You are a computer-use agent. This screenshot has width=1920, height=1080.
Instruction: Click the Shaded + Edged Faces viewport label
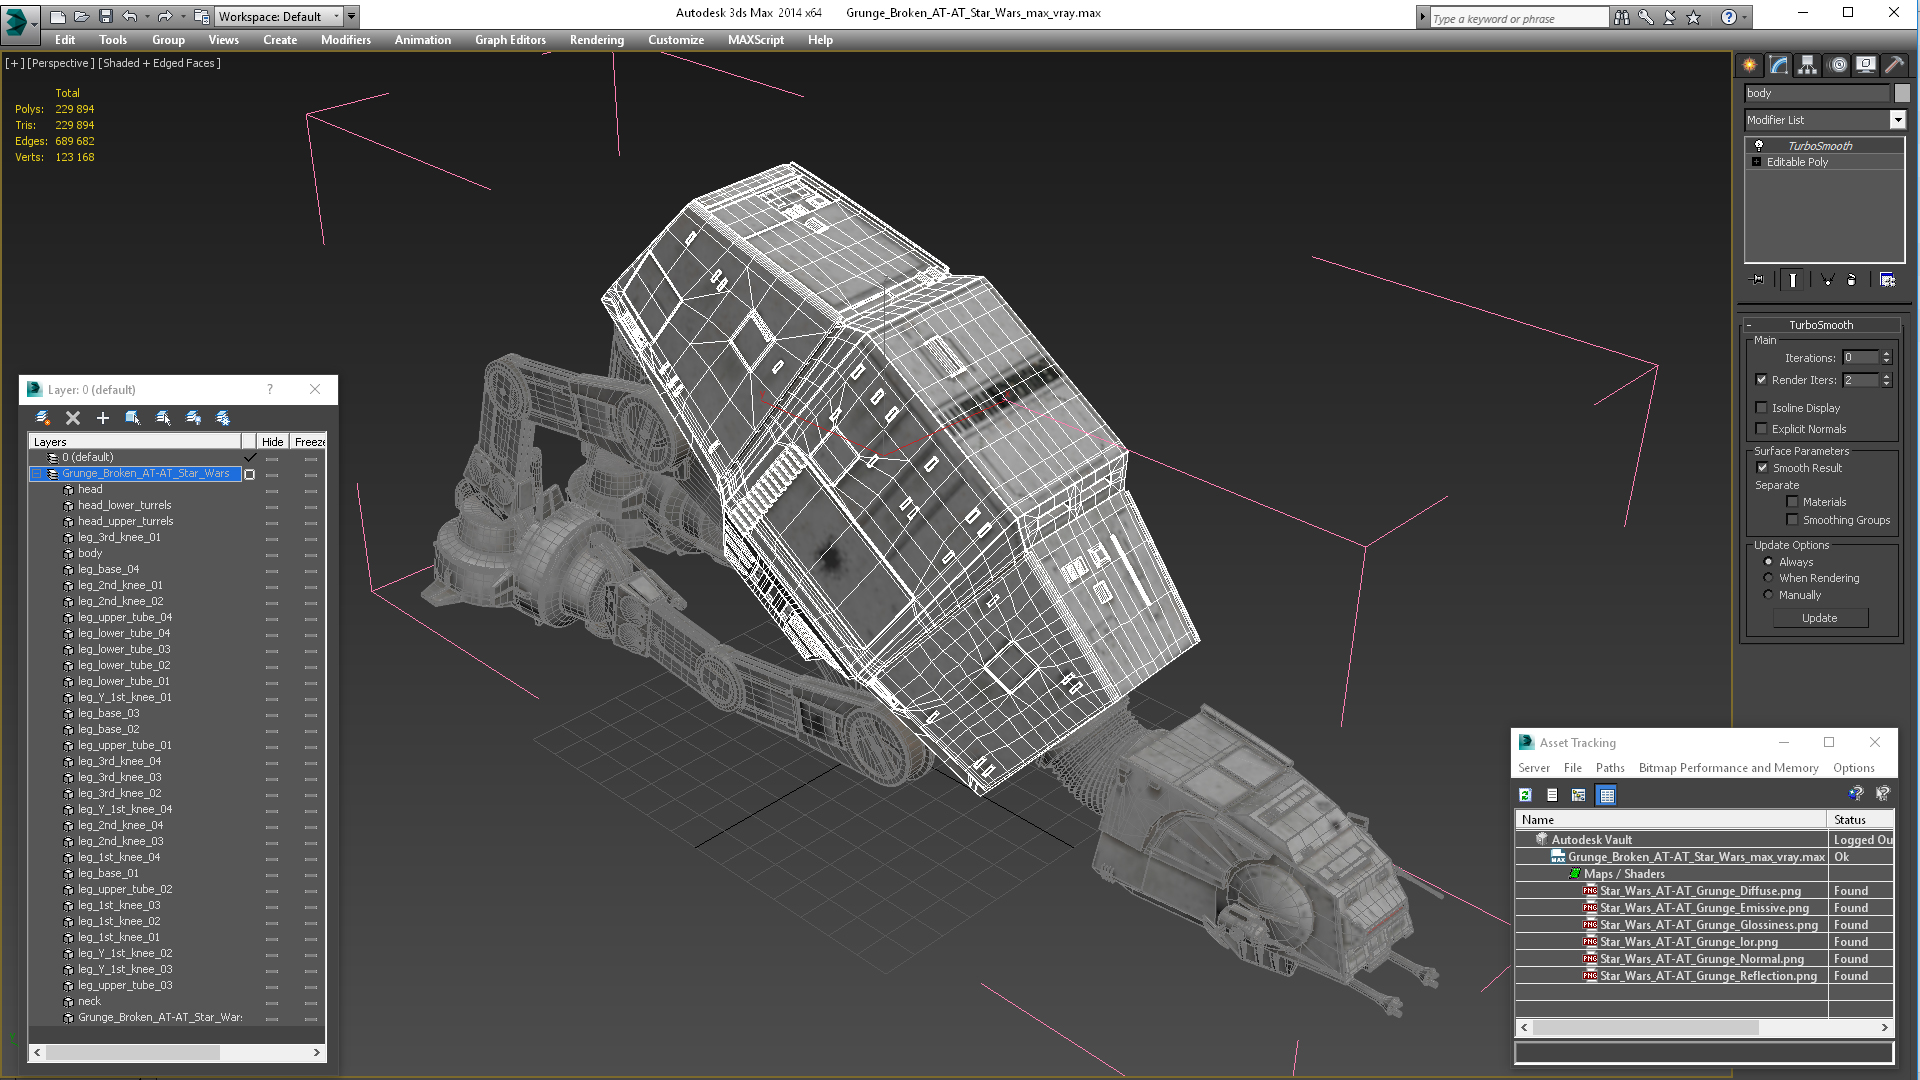coord(160,63)
